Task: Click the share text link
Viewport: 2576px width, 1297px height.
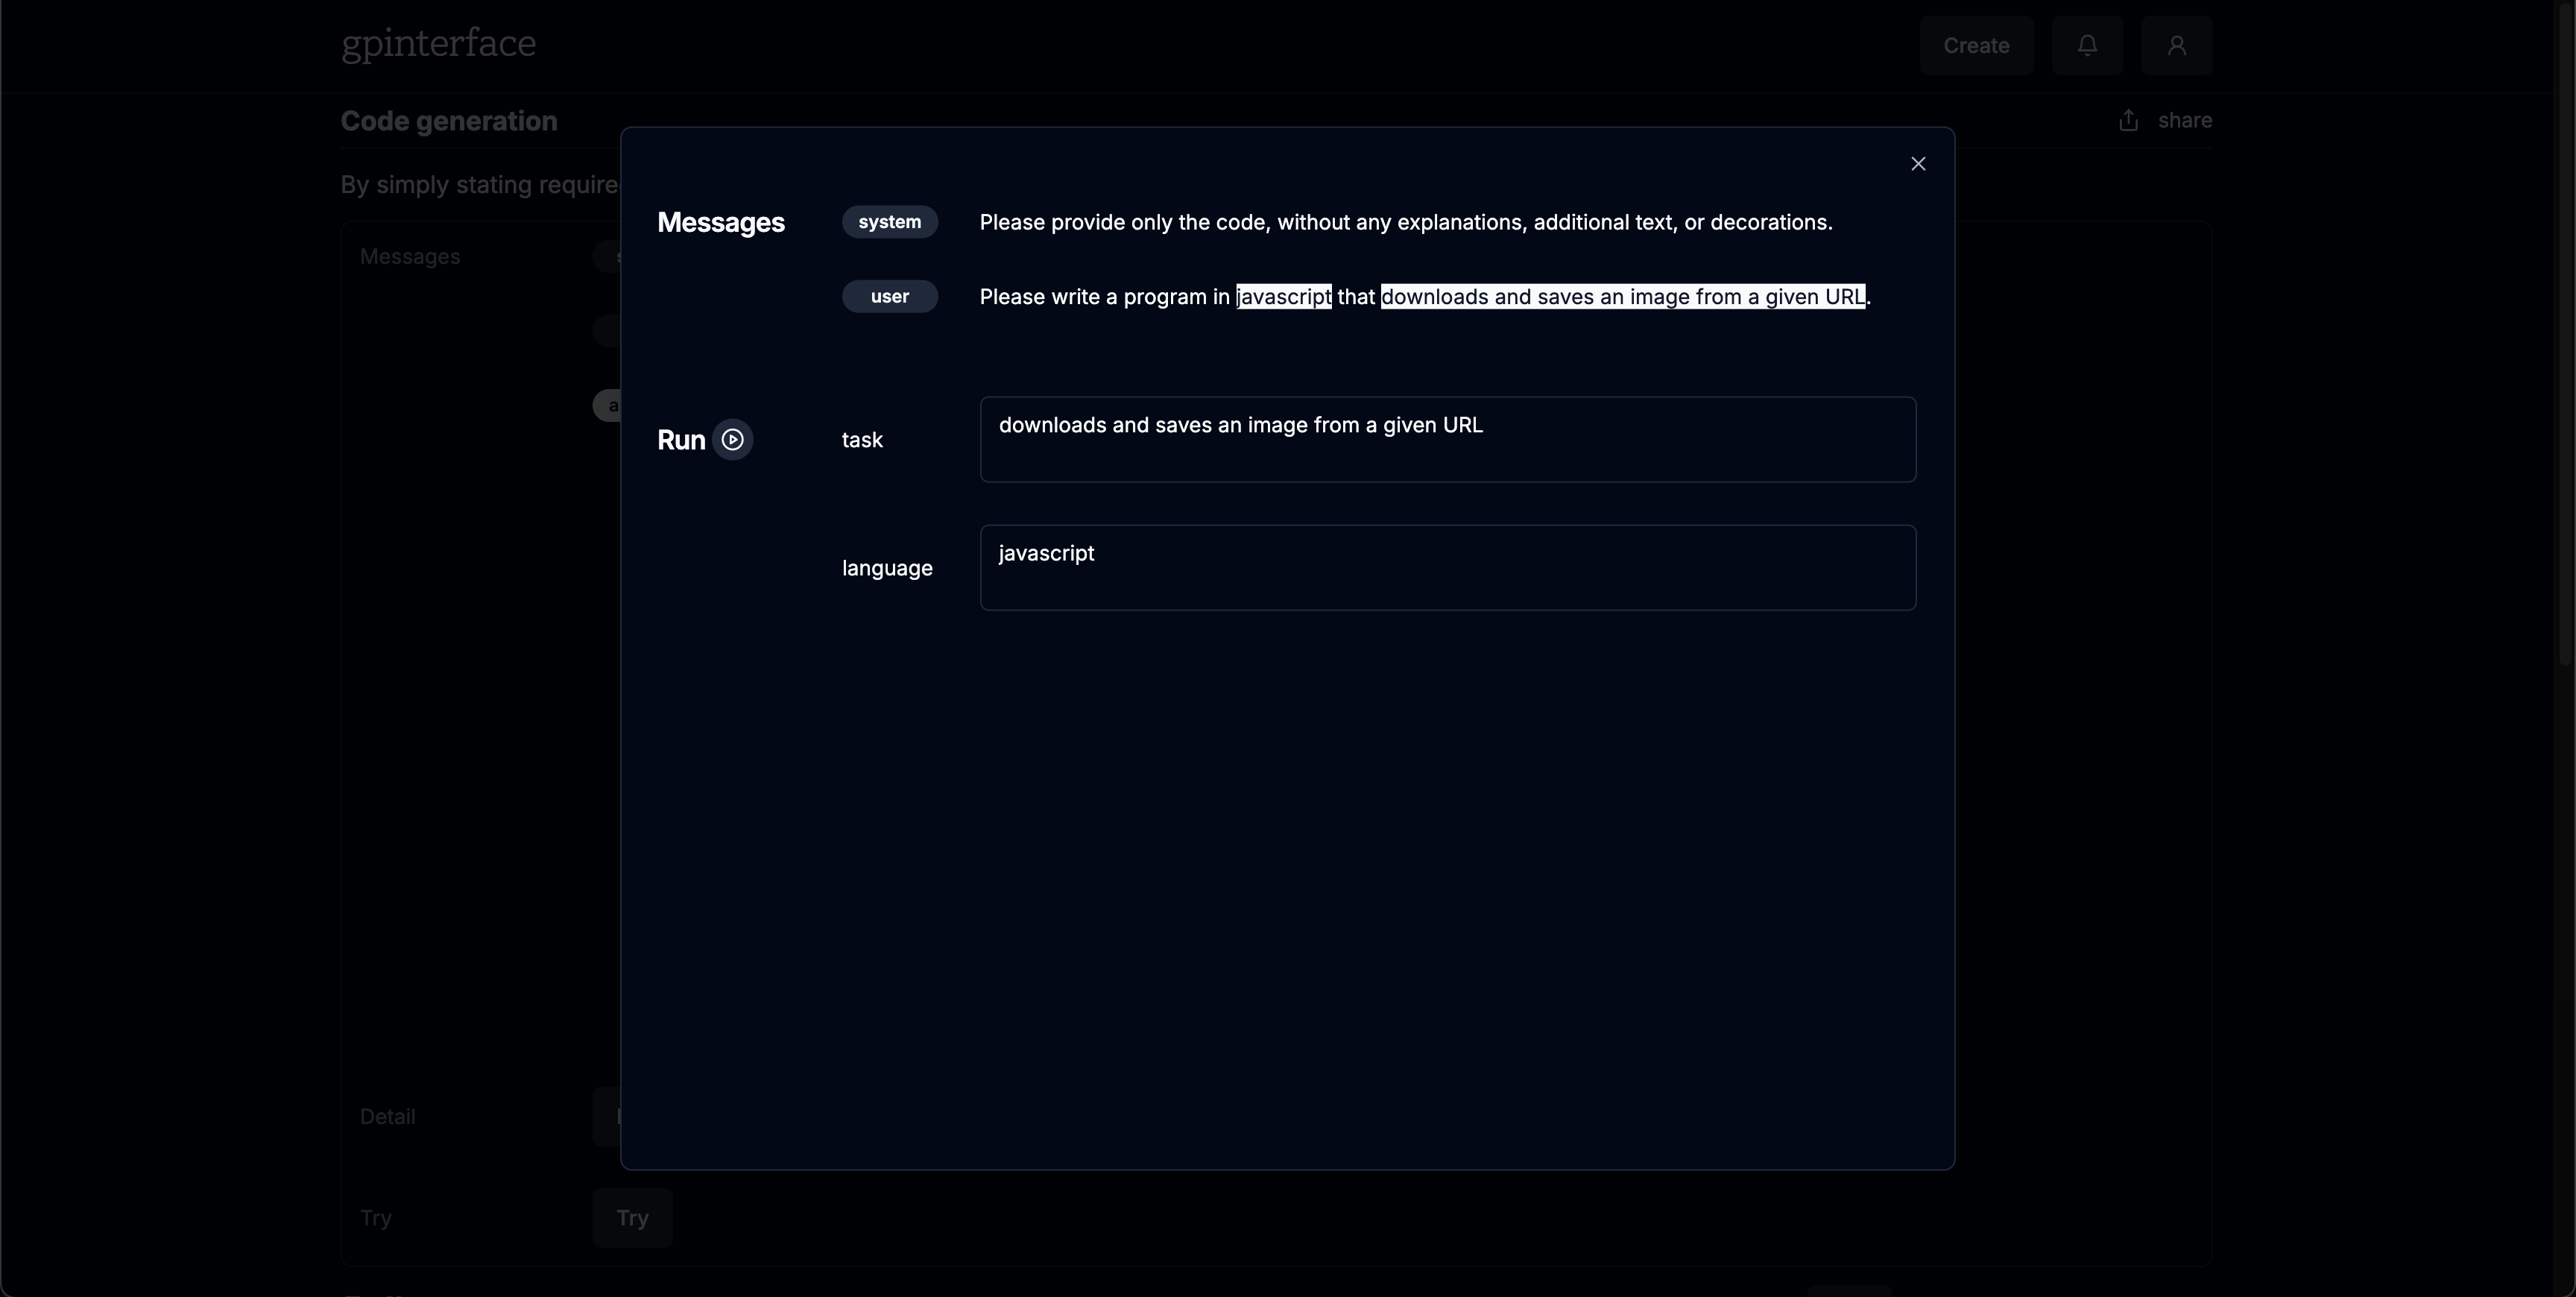Action: pos(2184,121)
